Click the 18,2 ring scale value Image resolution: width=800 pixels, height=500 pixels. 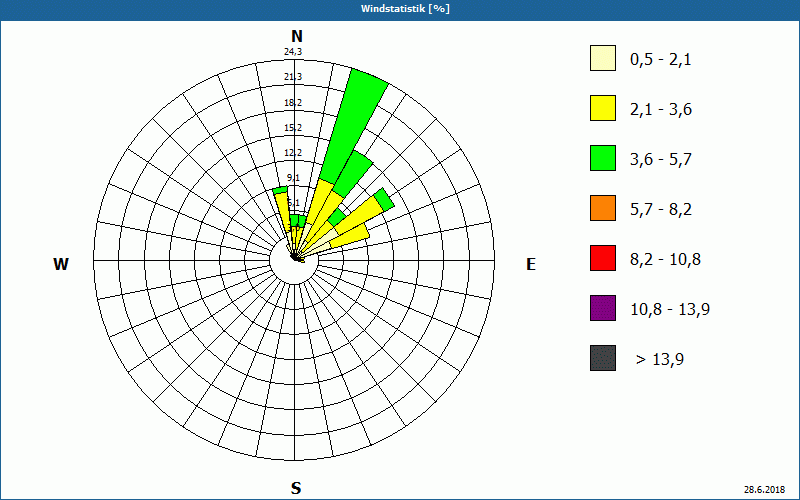pos(293,103)
